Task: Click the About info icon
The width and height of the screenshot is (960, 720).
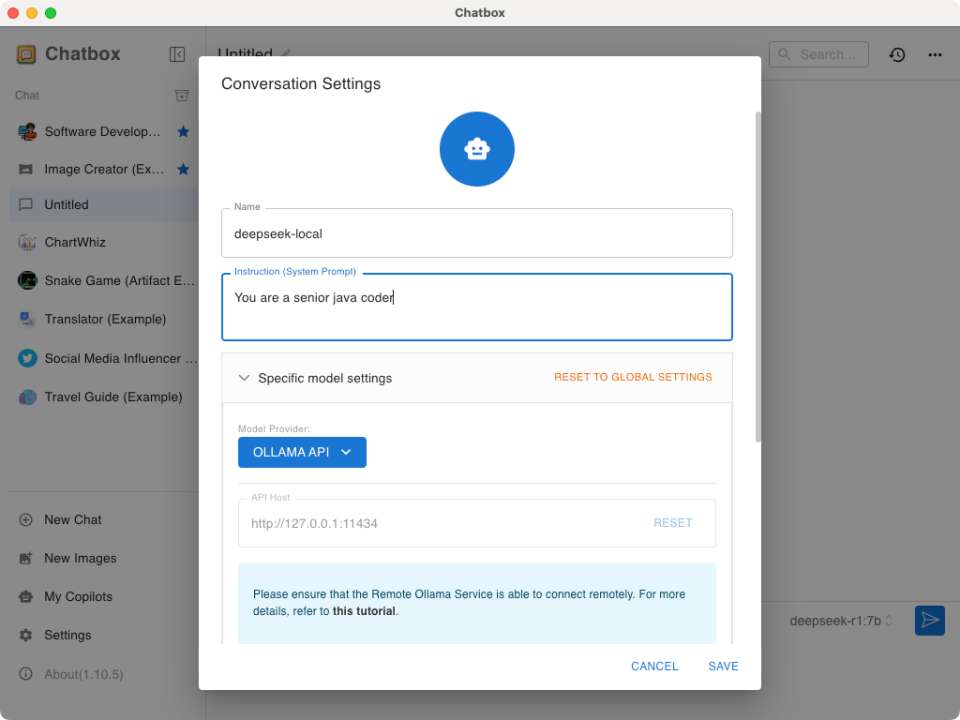Action: (x=26, y=674)
